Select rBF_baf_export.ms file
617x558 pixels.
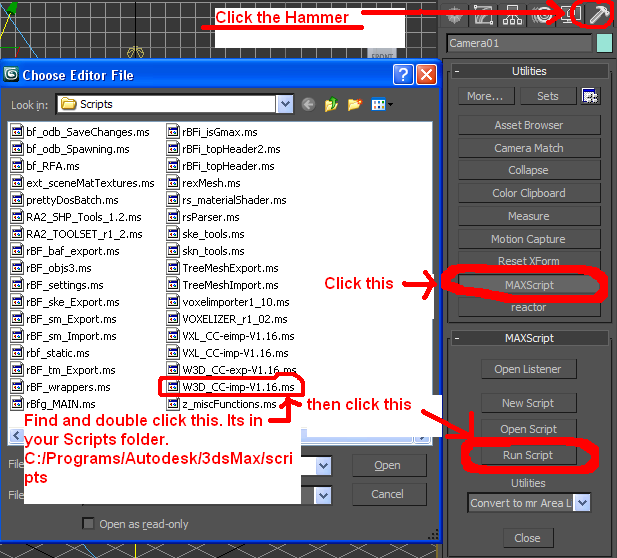(65, 251)
